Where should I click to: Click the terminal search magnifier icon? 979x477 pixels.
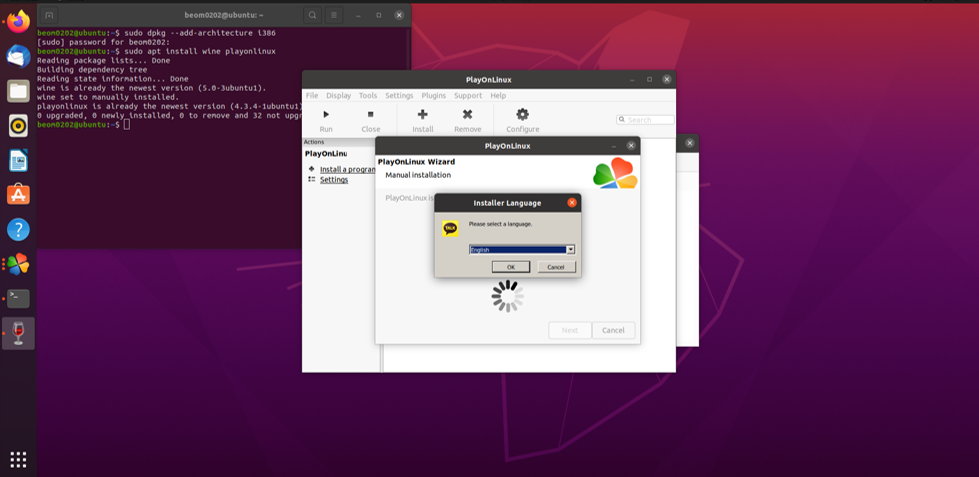tap(312, 15)
